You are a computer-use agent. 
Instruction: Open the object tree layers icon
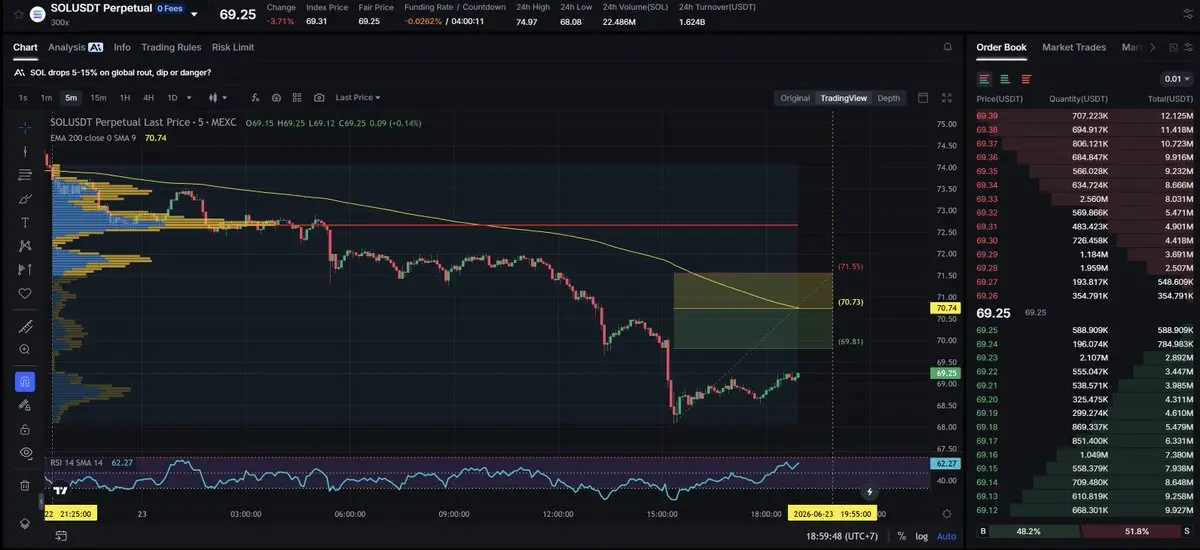pyautogui.click(x=25, y=523)
